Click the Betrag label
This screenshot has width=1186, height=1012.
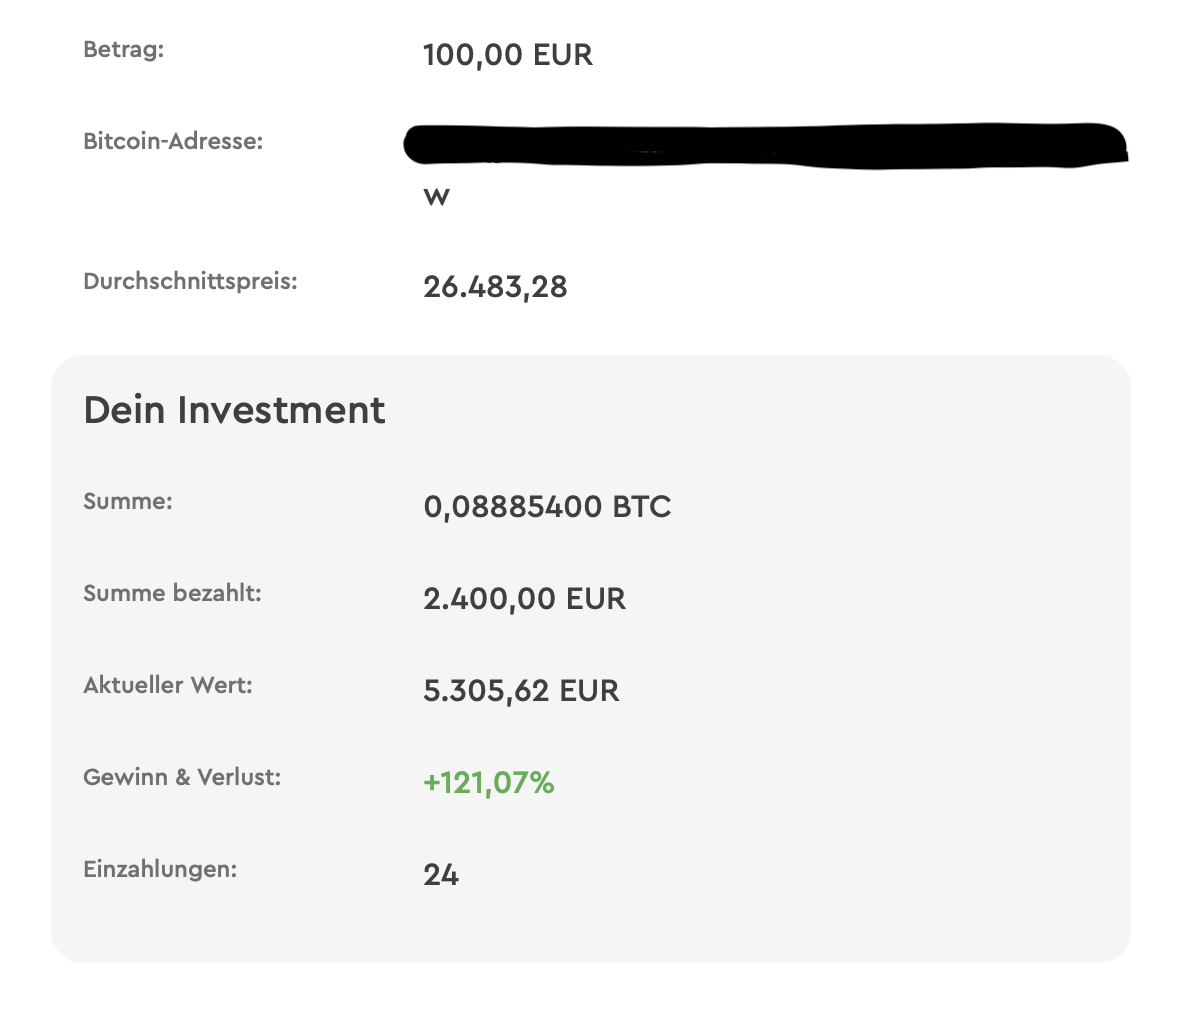123,49
